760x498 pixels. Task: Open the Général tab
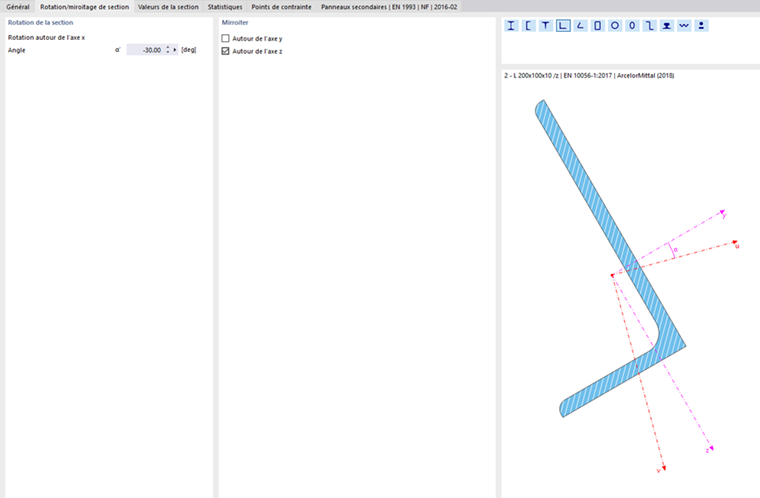(x=18, y=7)
